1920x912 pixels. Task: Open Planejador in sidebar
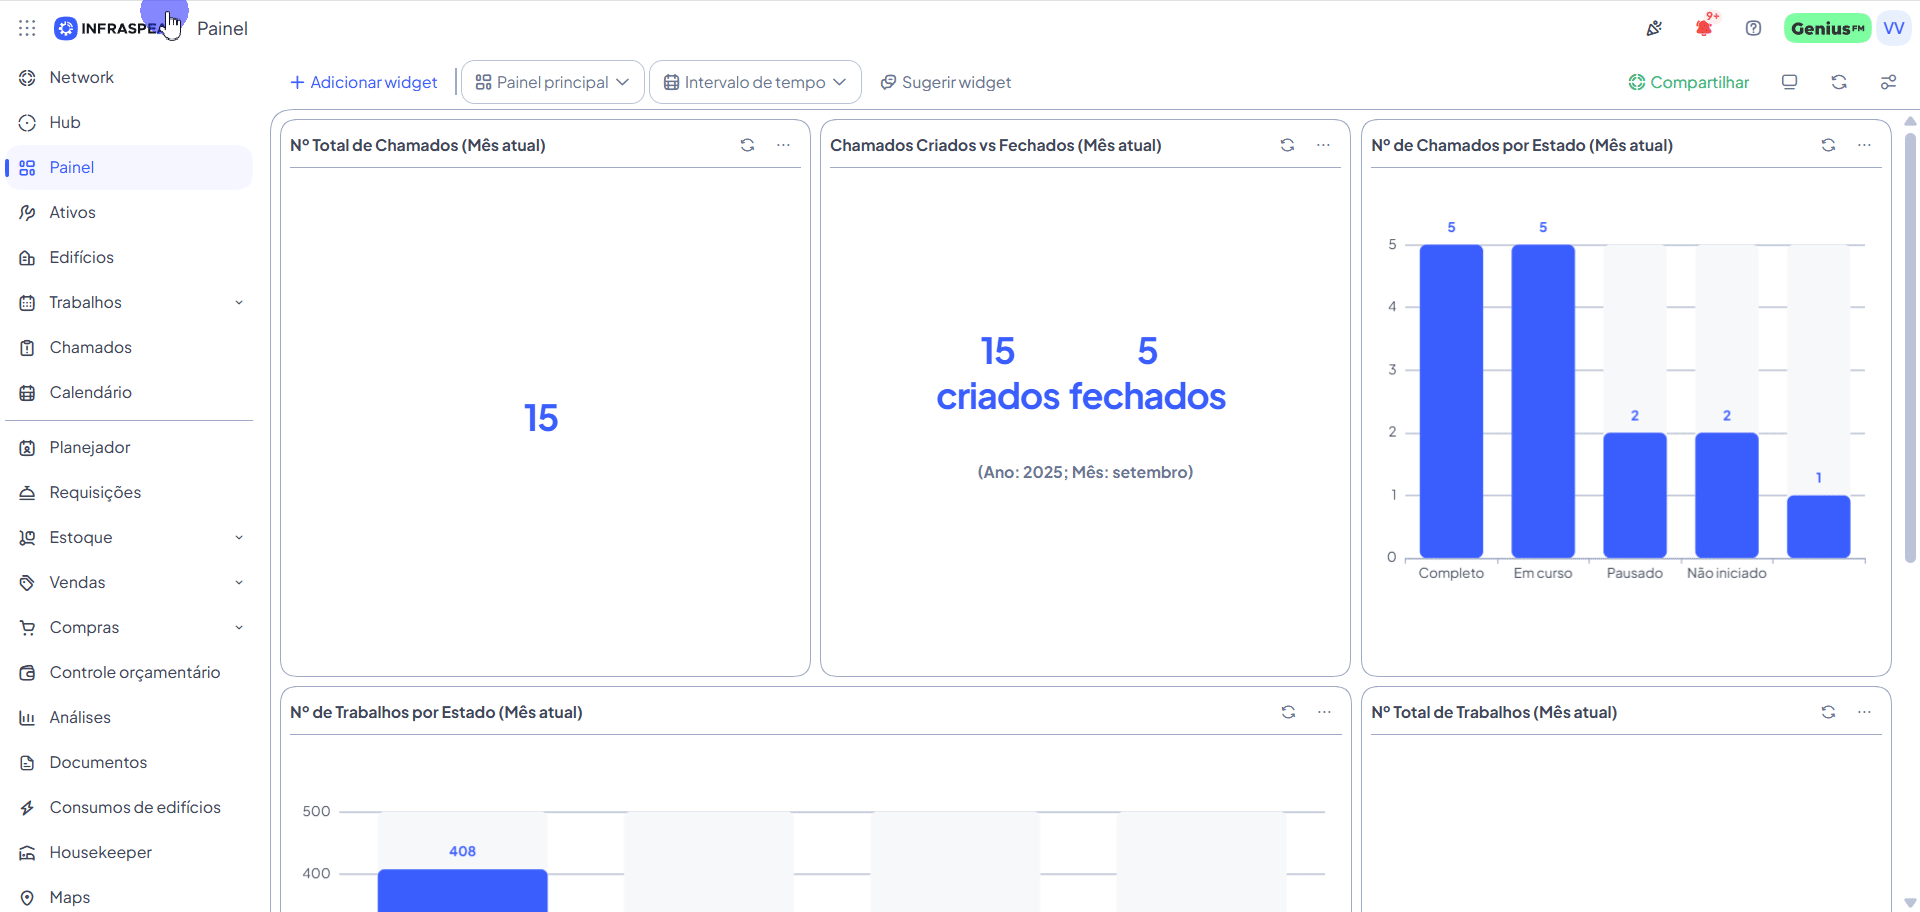(x=129, y=447)
